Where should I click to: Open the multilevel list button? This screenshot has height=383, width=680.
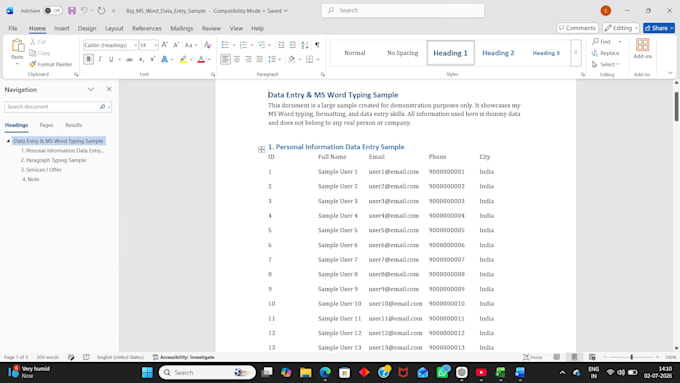click(x=262, y=45)
